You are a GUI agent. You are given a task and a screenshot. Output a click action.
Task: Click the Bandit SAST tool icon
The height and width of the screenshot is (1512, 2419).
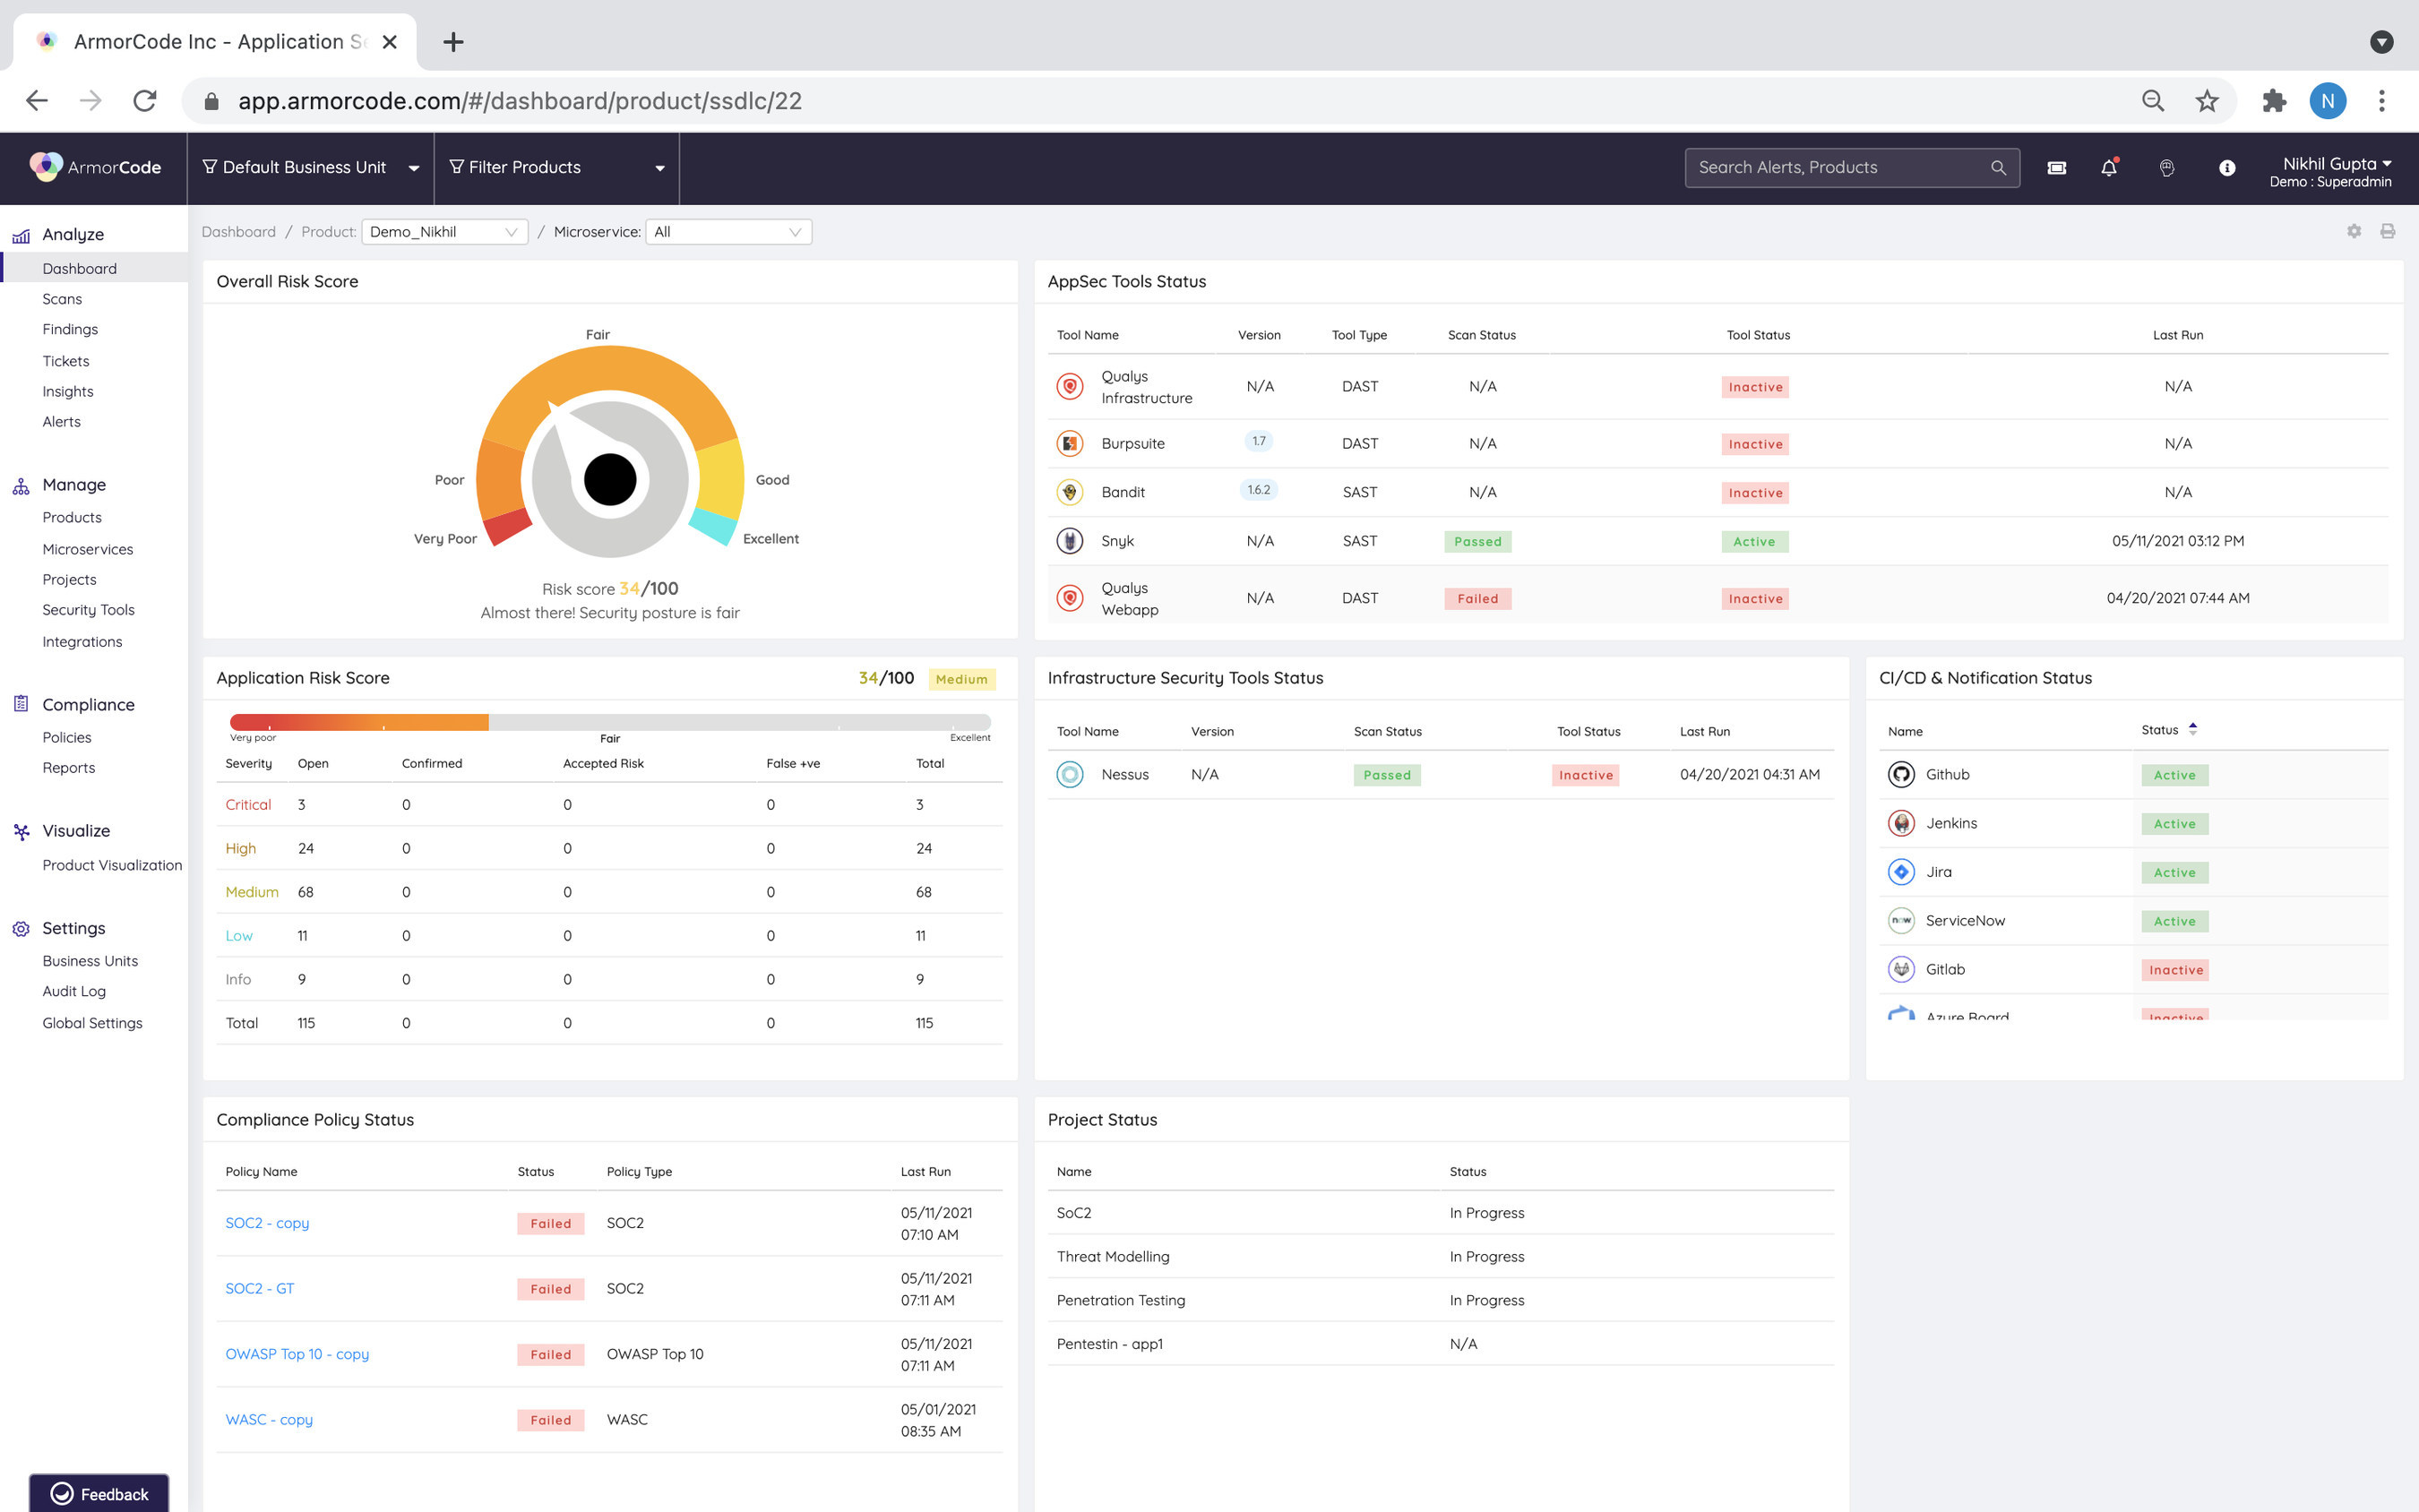pos(1070,491)
